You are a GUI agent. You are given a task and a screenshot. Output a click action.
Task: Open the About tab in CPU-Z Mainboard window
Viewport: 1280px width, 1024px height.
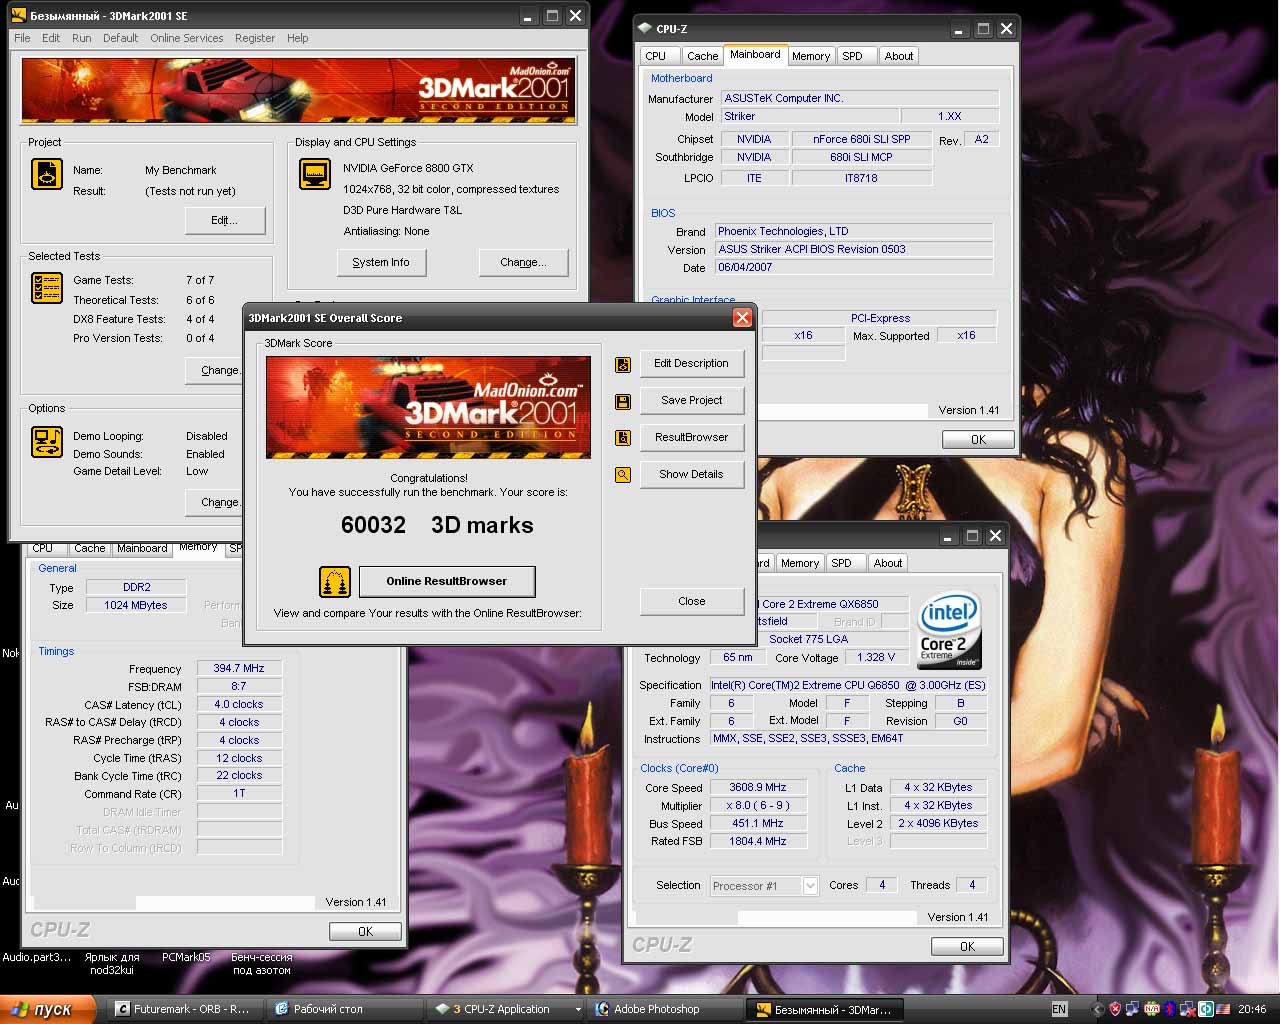pyautogui.click(x=899, y=56)
